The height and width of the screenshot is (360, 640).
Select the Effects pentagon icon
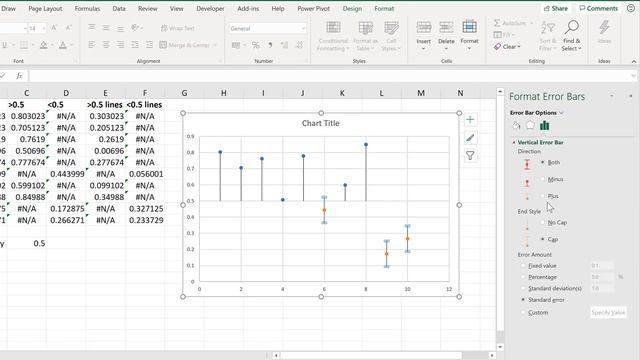[530, 125]
